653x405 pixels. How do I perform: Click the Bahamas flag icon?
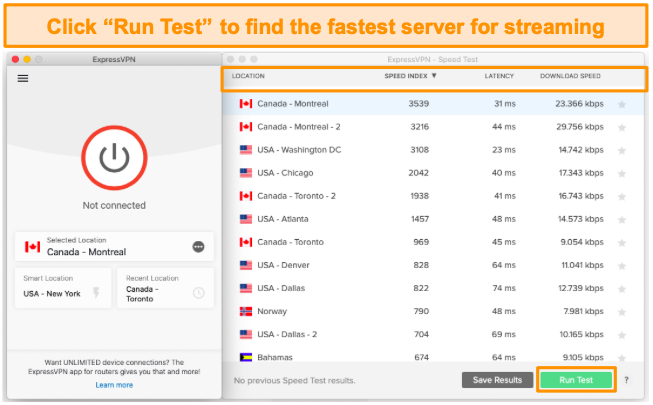pos(246,357)
